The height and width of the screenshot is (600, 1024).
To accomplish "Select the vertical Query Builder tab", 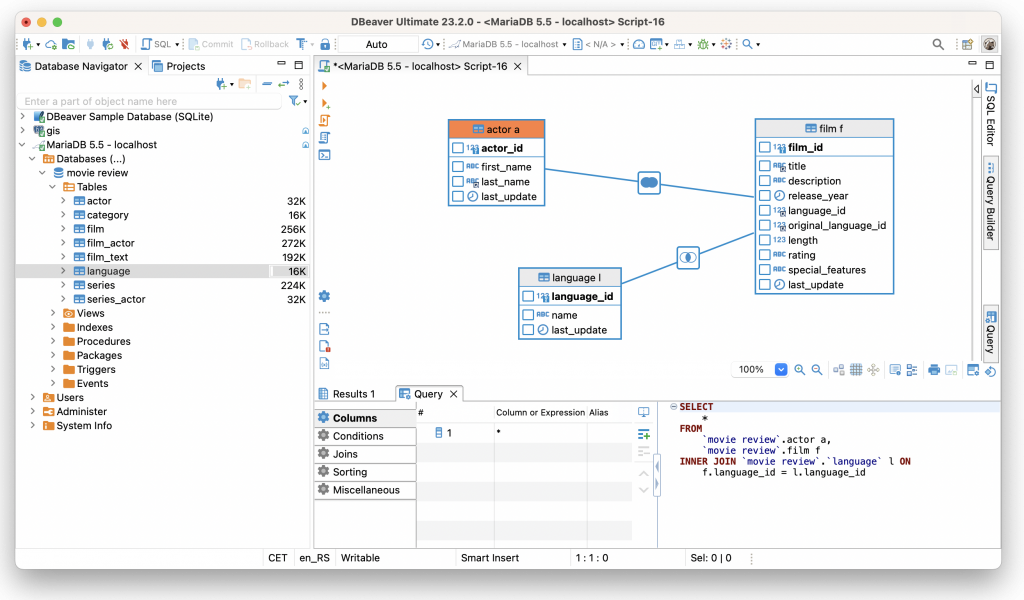I will (x=991, y=202).
